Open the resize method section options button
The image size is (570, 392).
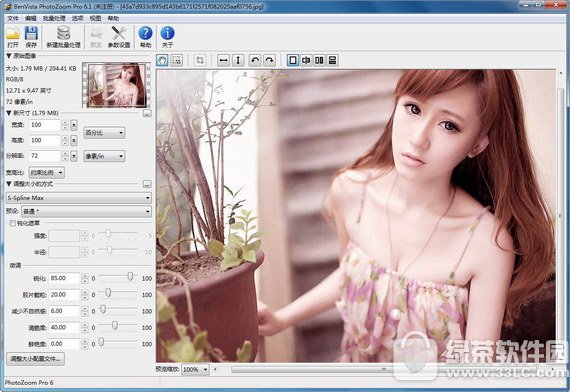146,184
